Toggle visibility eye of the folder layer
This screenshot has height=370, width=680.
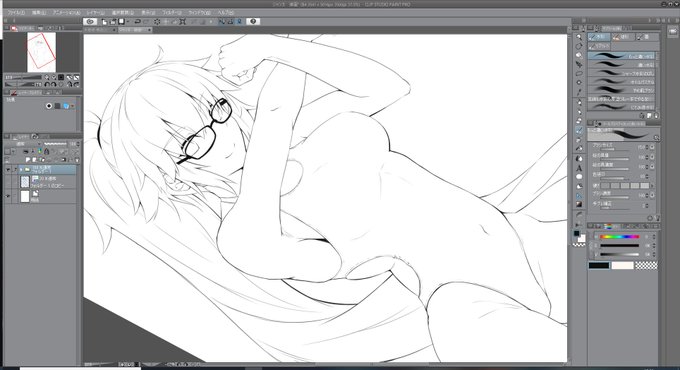coord(7,170)
